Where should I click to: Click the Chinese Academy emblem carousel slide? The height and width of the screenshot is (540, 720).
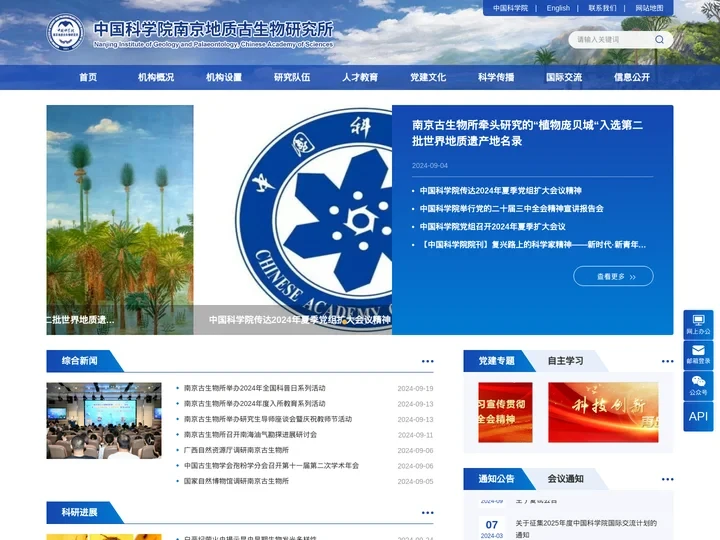tap(292, 219)
